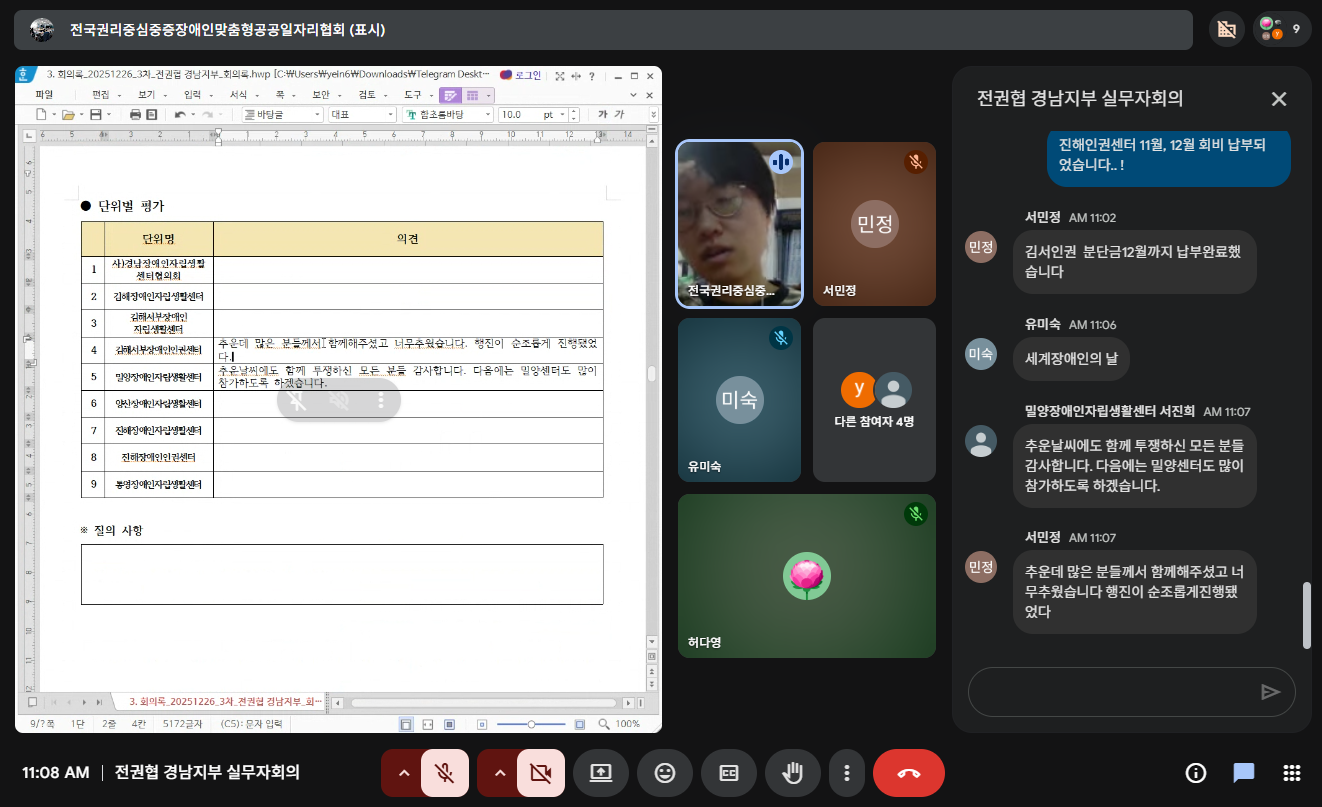Show the participant list with 9 people
Viewport: 1322px width, 807px height.
pos(1281,29)
